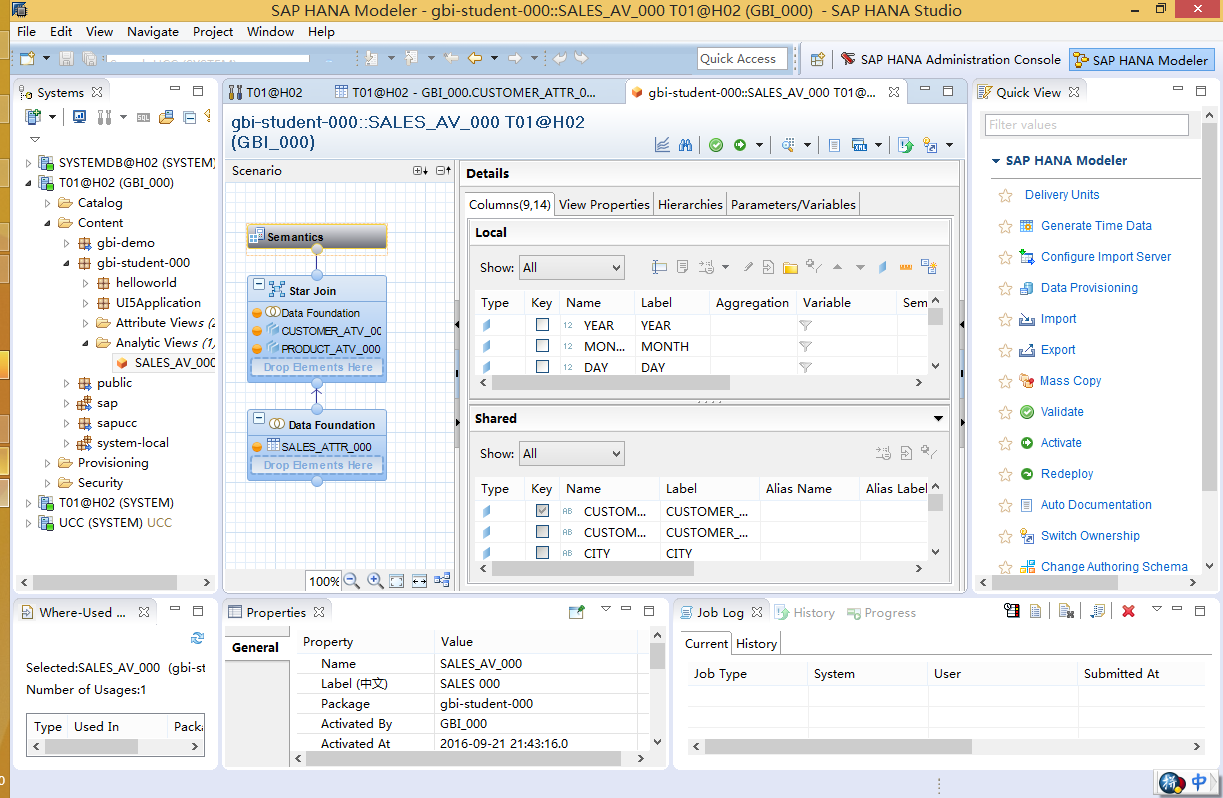The width and height of the screenshot is (1223, 798).
Task: Open SAP HANA Administration Console perspective
Action: [x=950, y=60]
